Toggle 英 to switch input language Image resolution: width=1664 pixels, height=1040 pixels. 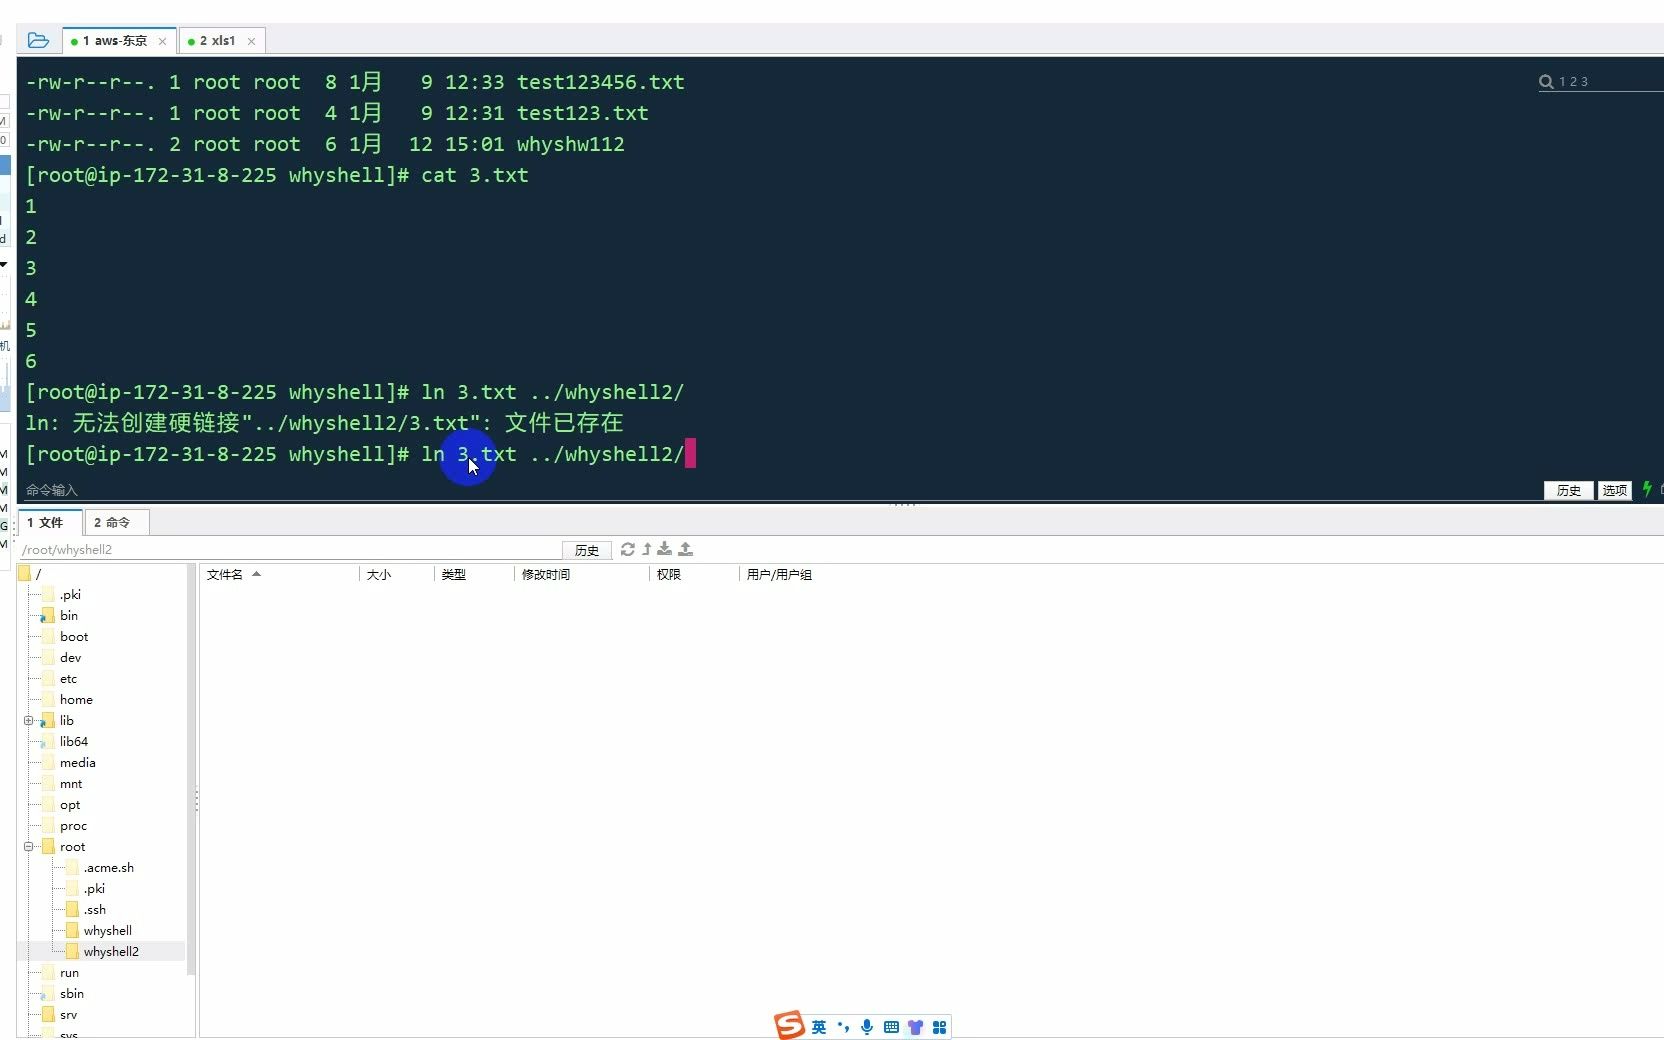[819, 1026]
